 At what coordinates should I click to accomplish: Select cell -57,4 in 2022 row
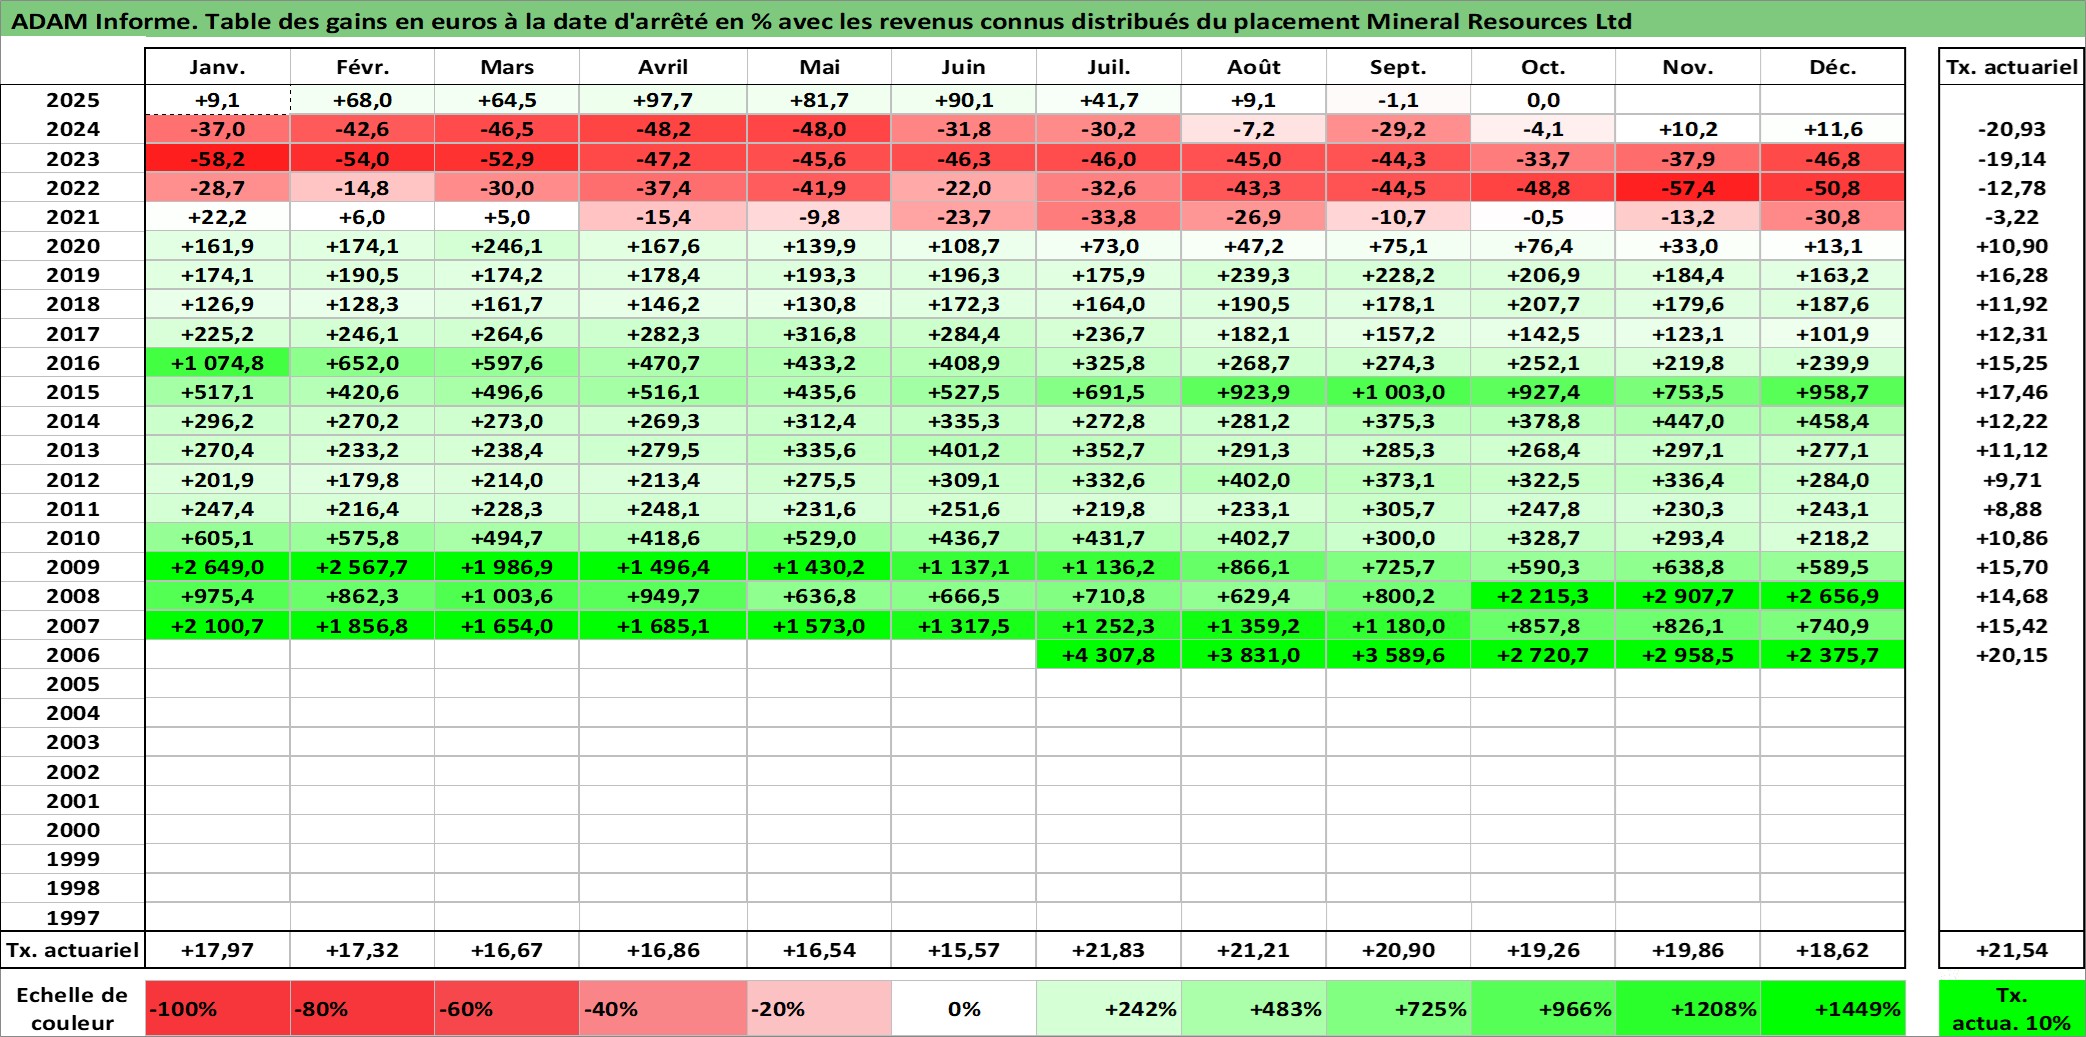(1687, 188)
